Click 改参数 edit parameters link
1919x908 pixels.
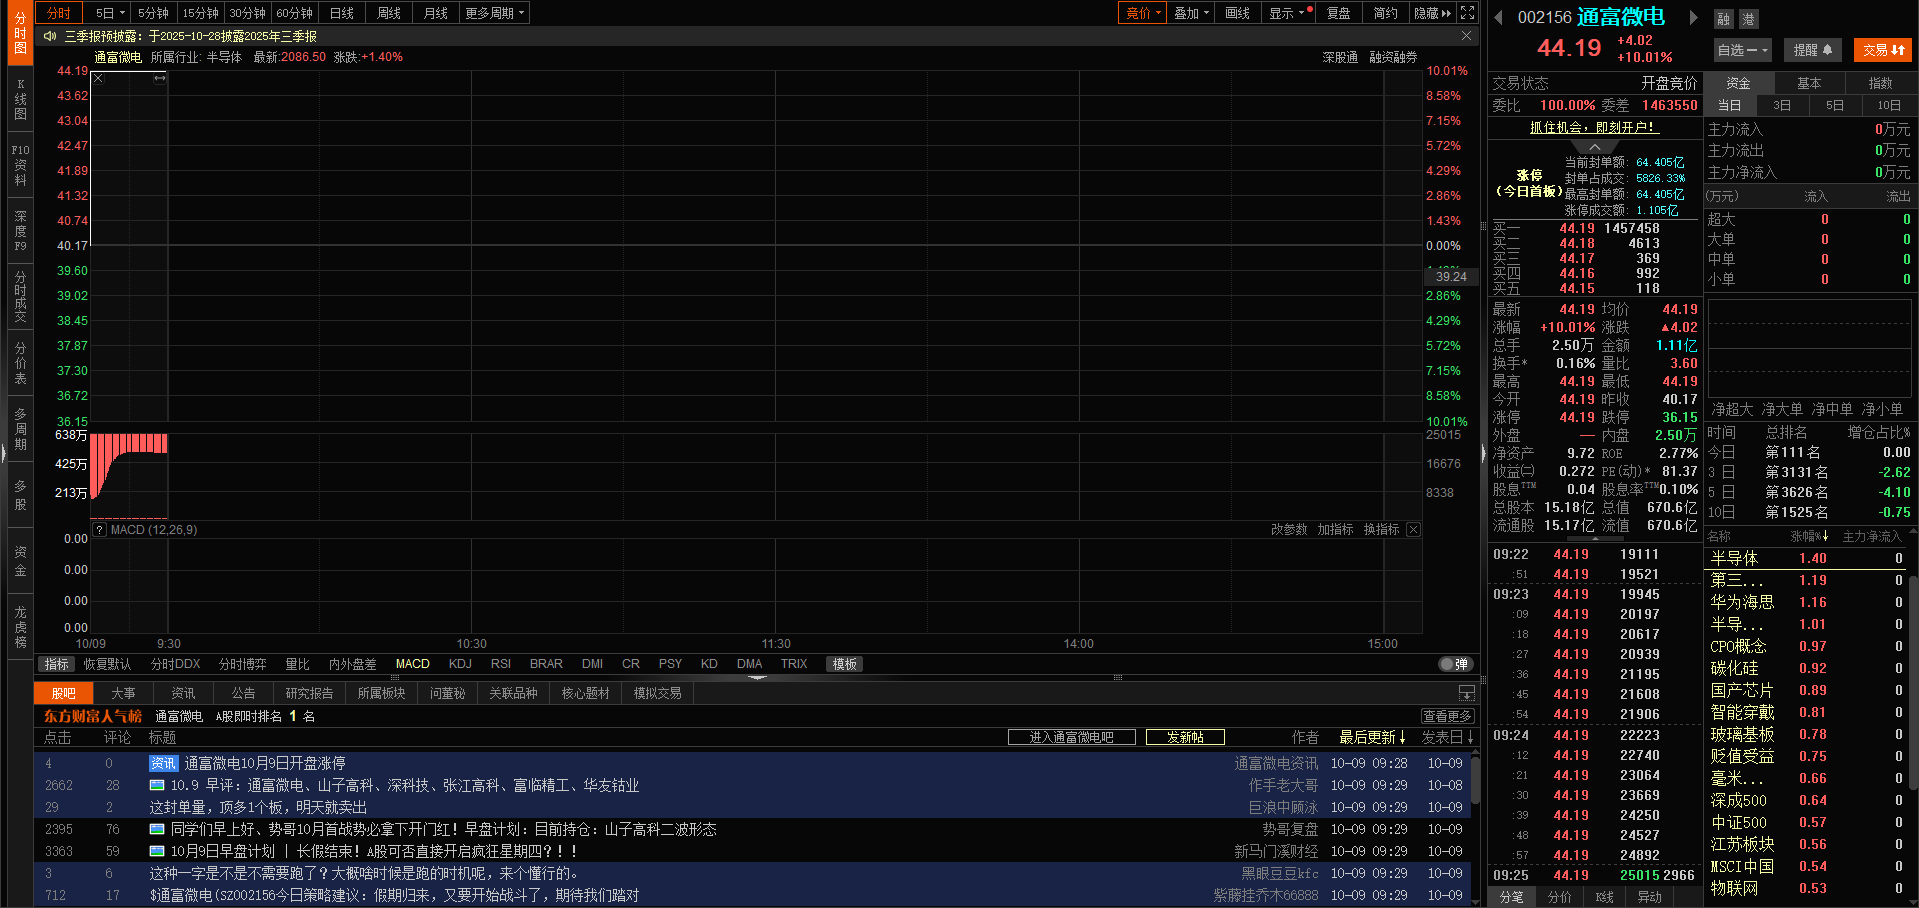point(1289,530)
